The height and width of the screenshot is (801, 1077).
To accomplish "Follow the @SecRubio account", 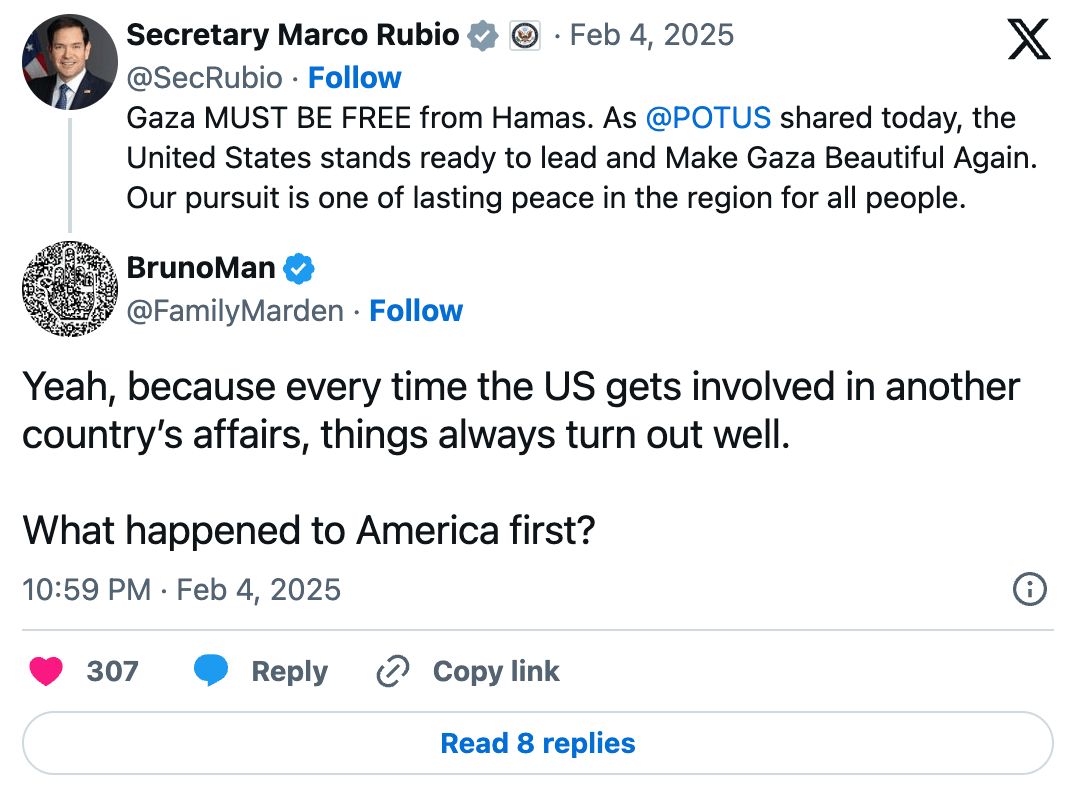I will tap(354, 77).
